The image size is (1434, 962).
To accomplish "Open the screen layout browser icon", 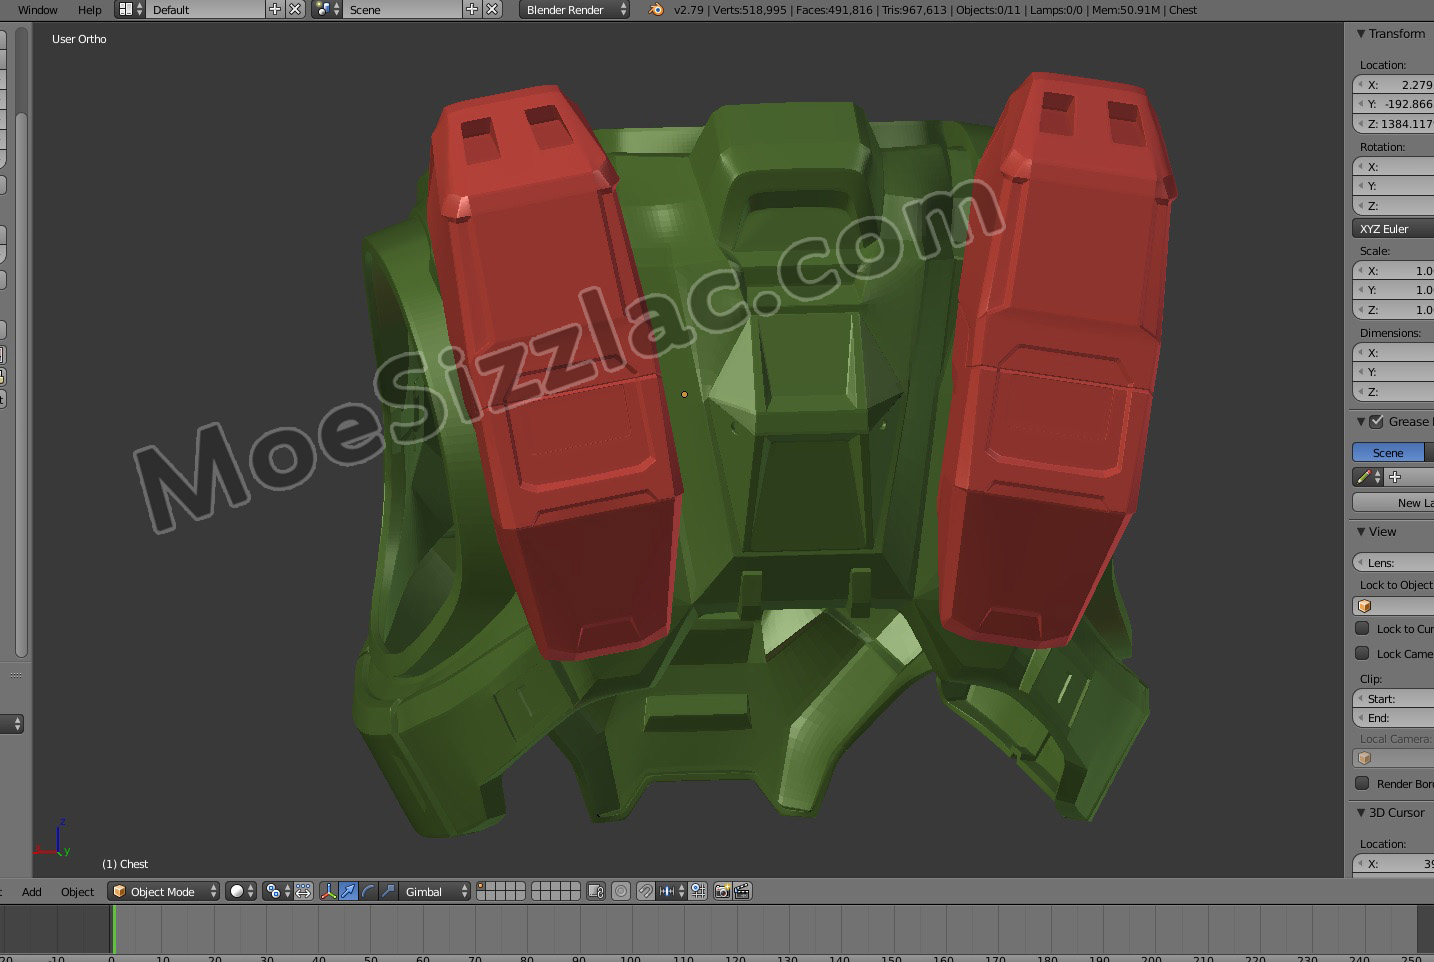I will point(130,10).
